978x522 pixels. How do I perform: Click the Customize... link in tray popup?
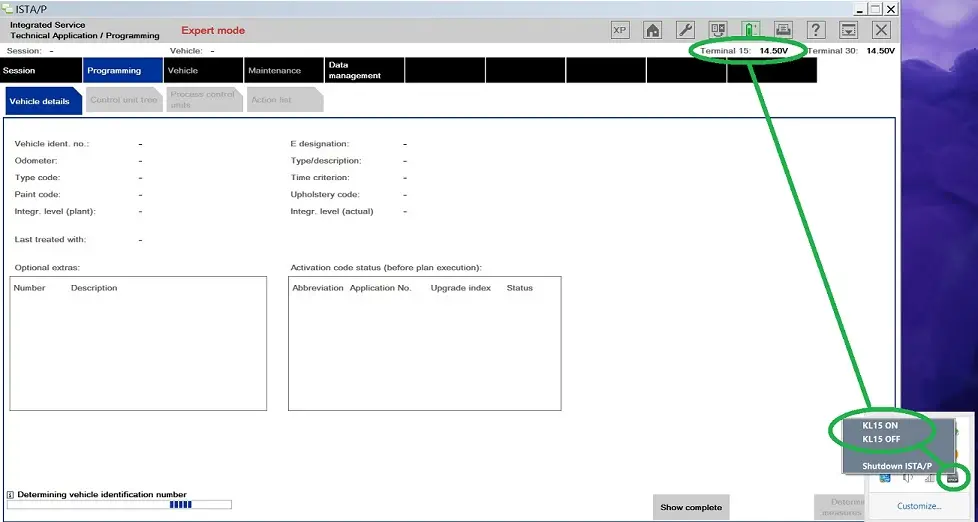[919, 506]
